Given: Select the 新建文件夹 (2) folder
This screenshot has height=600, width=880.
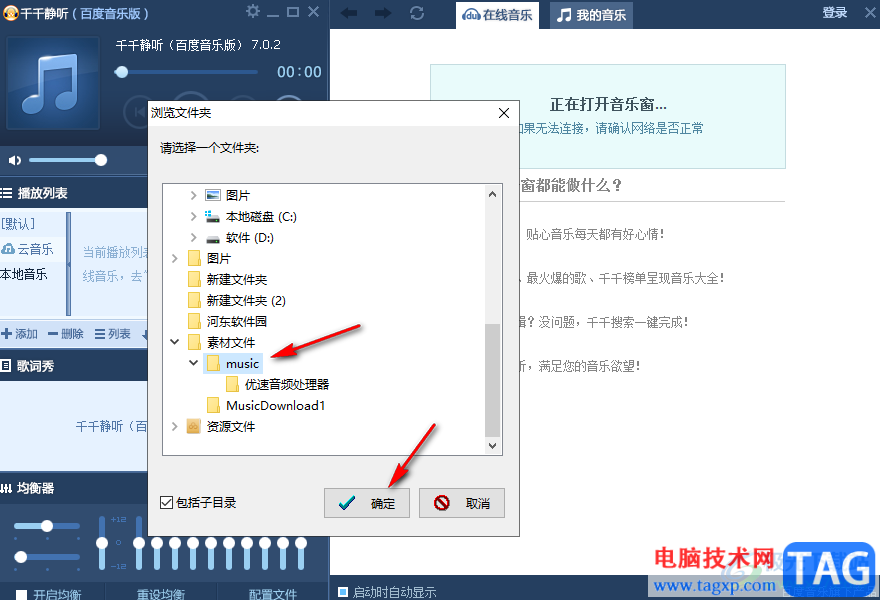Looking at the screenshot, I should [236, 301].
